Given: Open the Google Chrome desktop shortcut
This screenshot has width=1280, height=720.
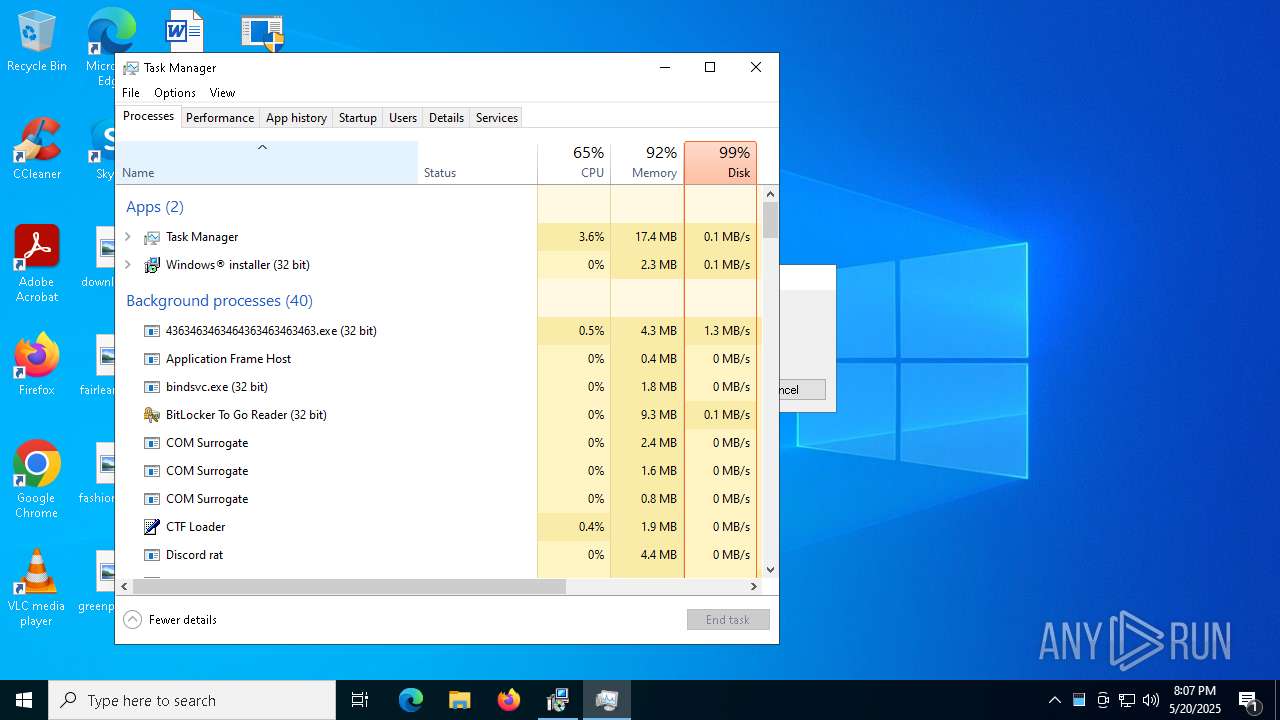Looking at the screenshot, I should coord(37,480).
